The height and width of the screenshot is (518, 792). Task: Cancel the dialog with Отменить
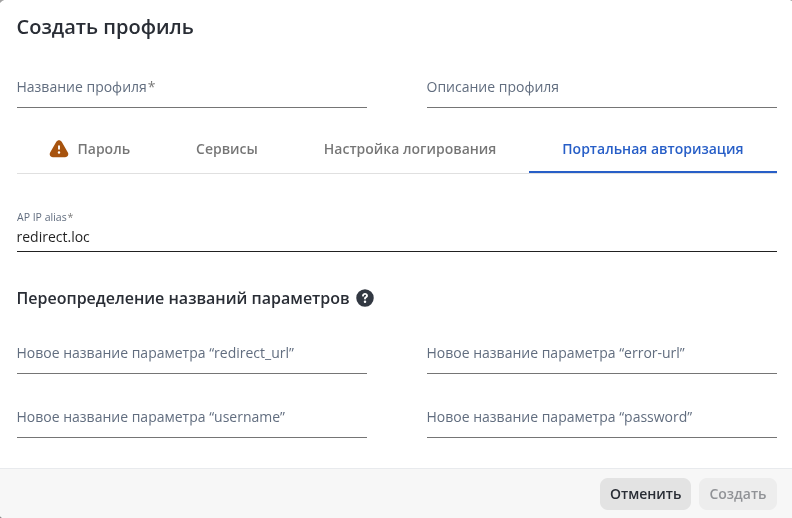pos(645,494)
